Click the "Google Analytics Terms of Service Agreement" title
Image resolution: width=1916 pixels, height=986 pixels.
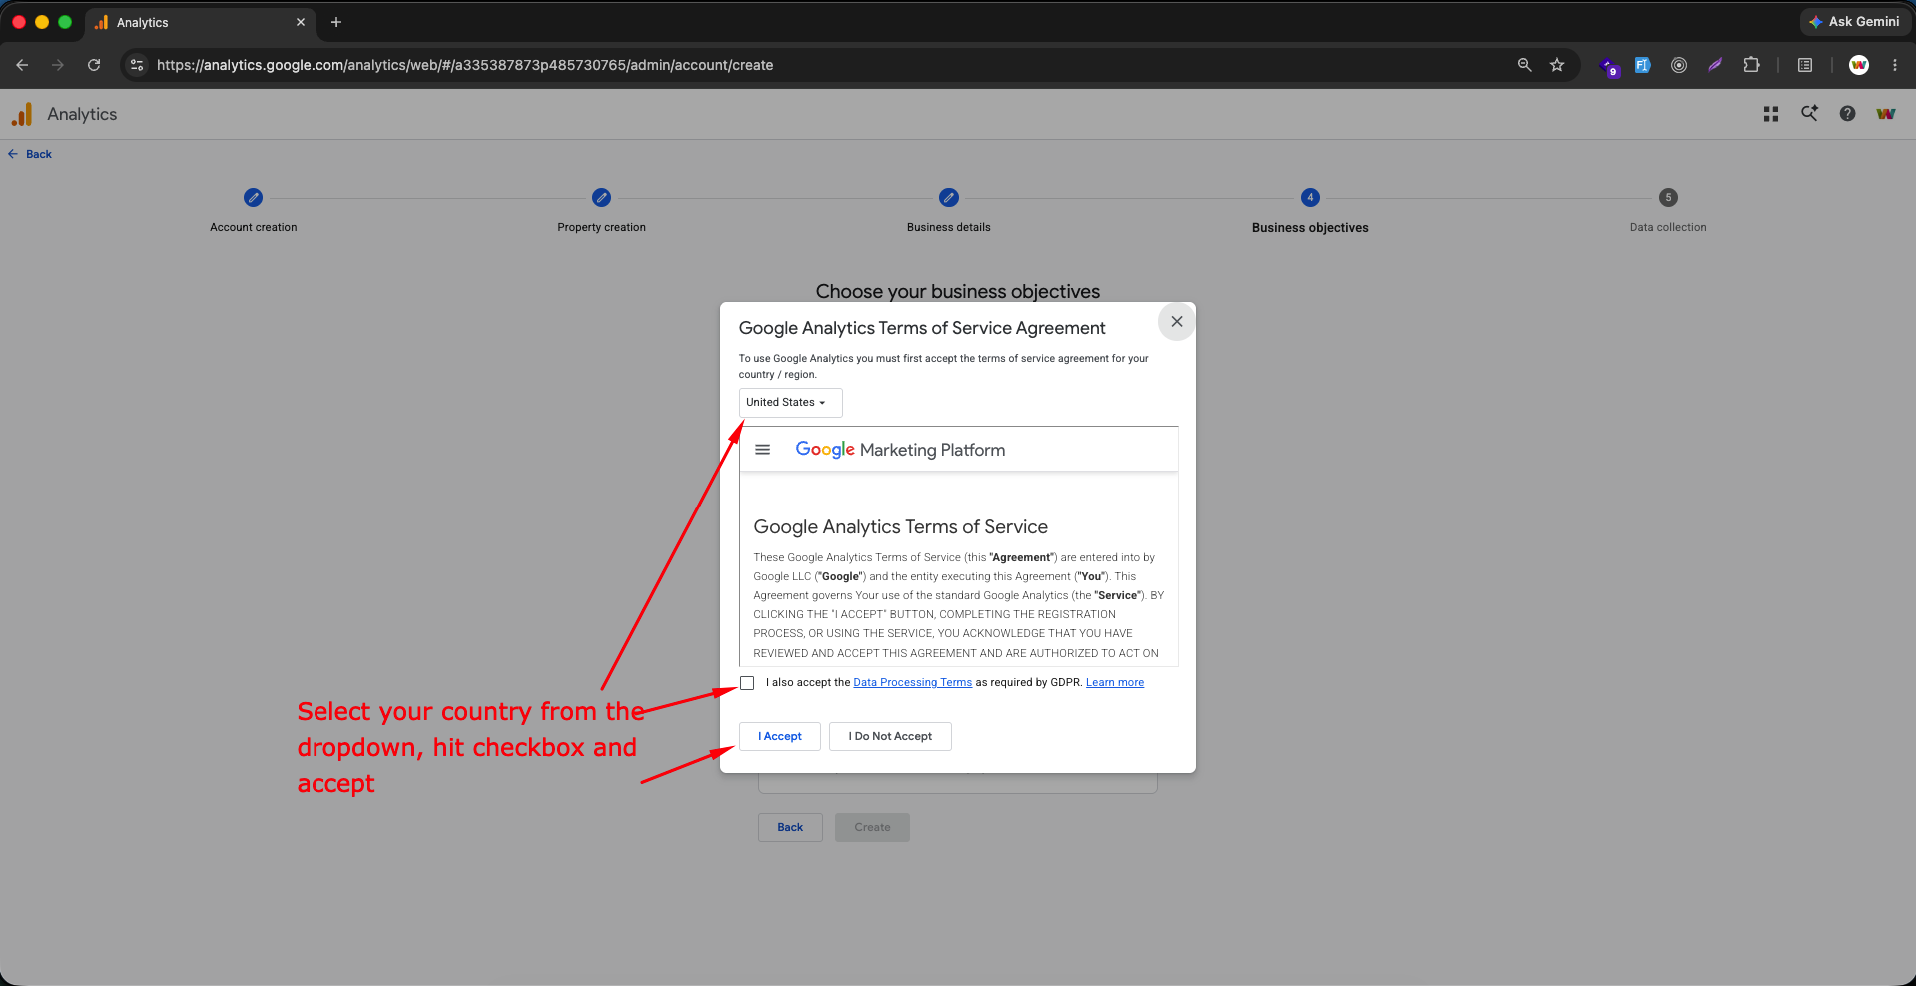tap(922, 328)
